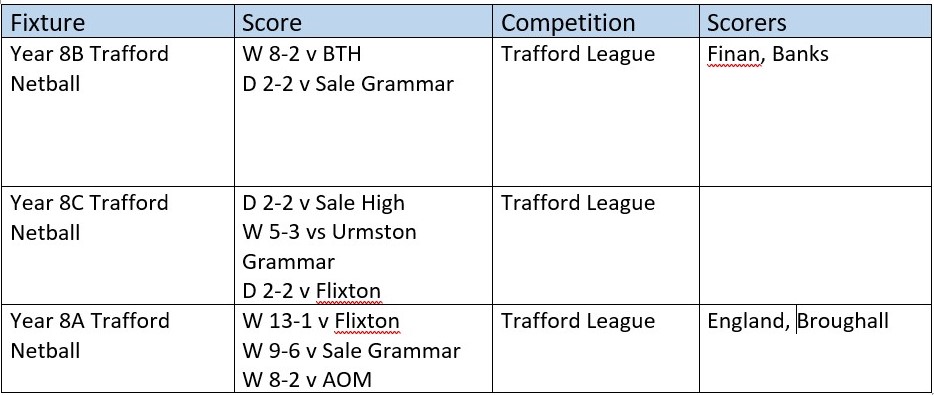The width and height of the screenshot is (934, 395).
Task: Click the Competition column header cell
Action: (x=596, y=23)
